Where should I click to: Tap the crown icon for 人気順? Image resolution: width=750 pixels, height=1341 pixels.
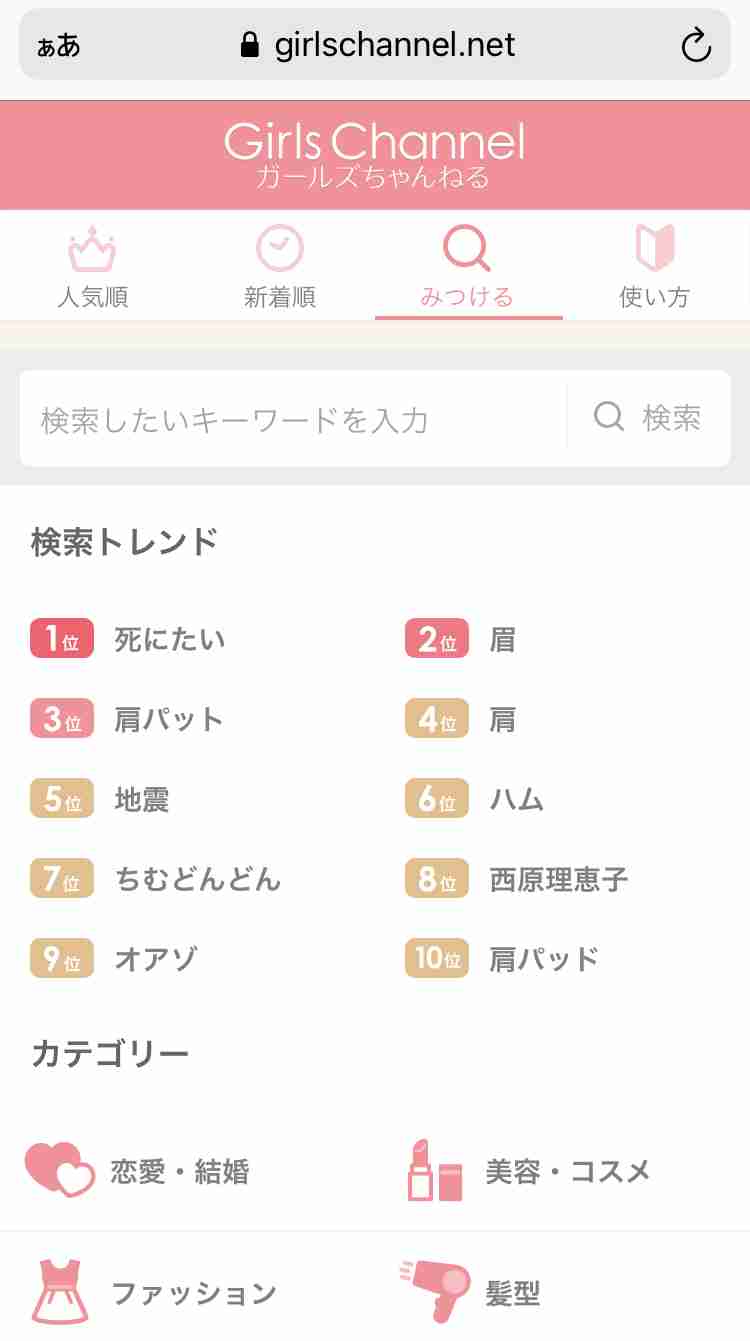[92, 249]
